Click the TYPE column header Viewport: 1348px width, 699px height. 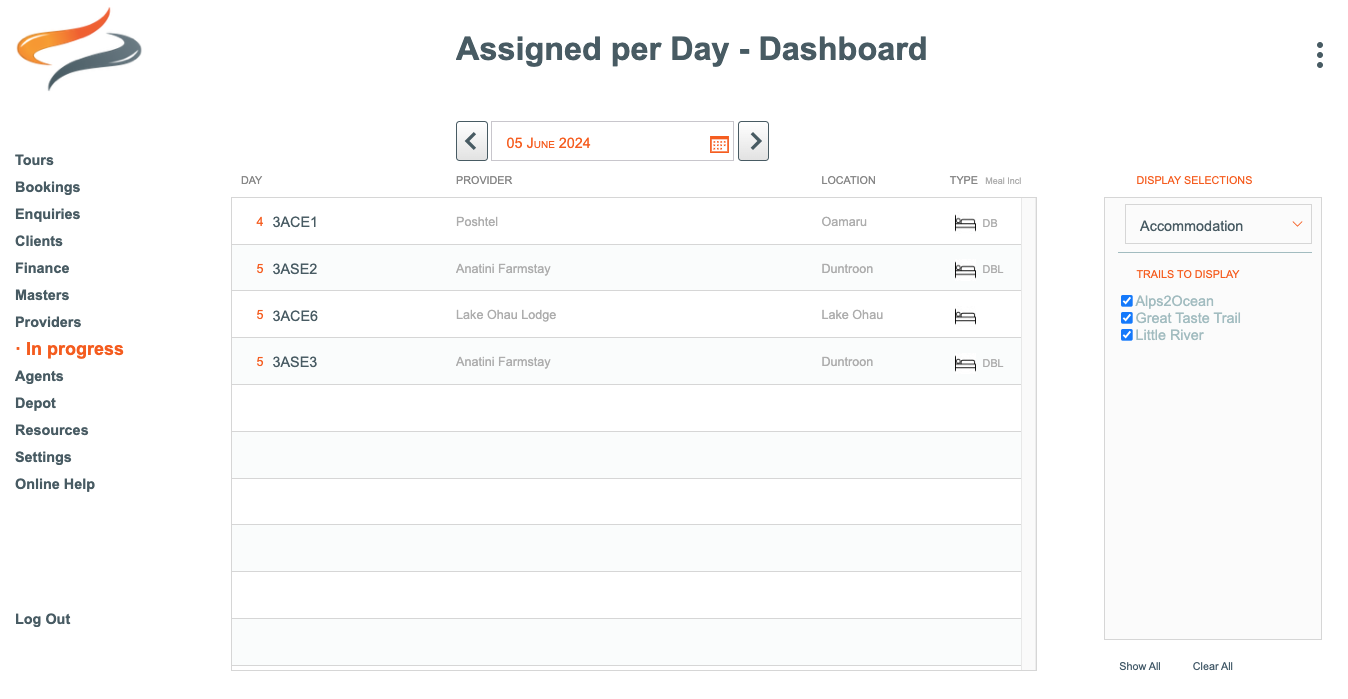(x=964, y=180)
